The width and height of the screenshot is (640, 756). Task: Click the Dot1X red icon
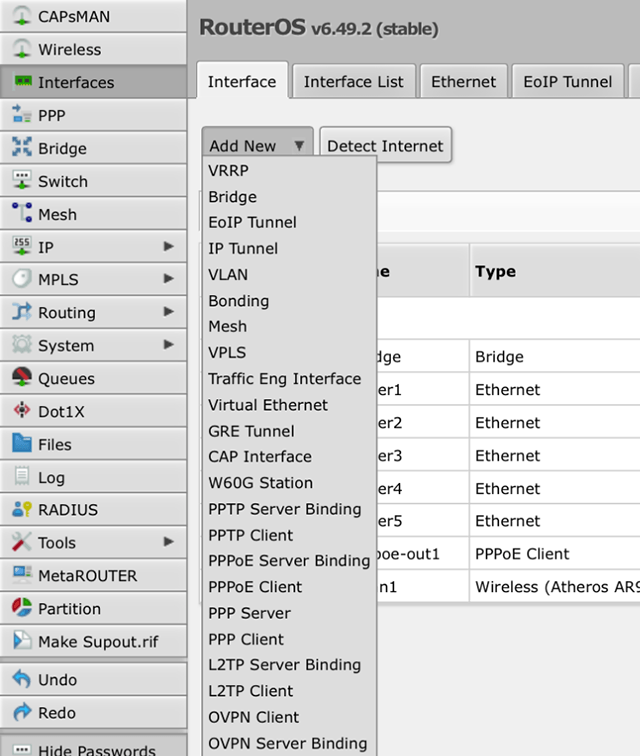click(22, 410)
